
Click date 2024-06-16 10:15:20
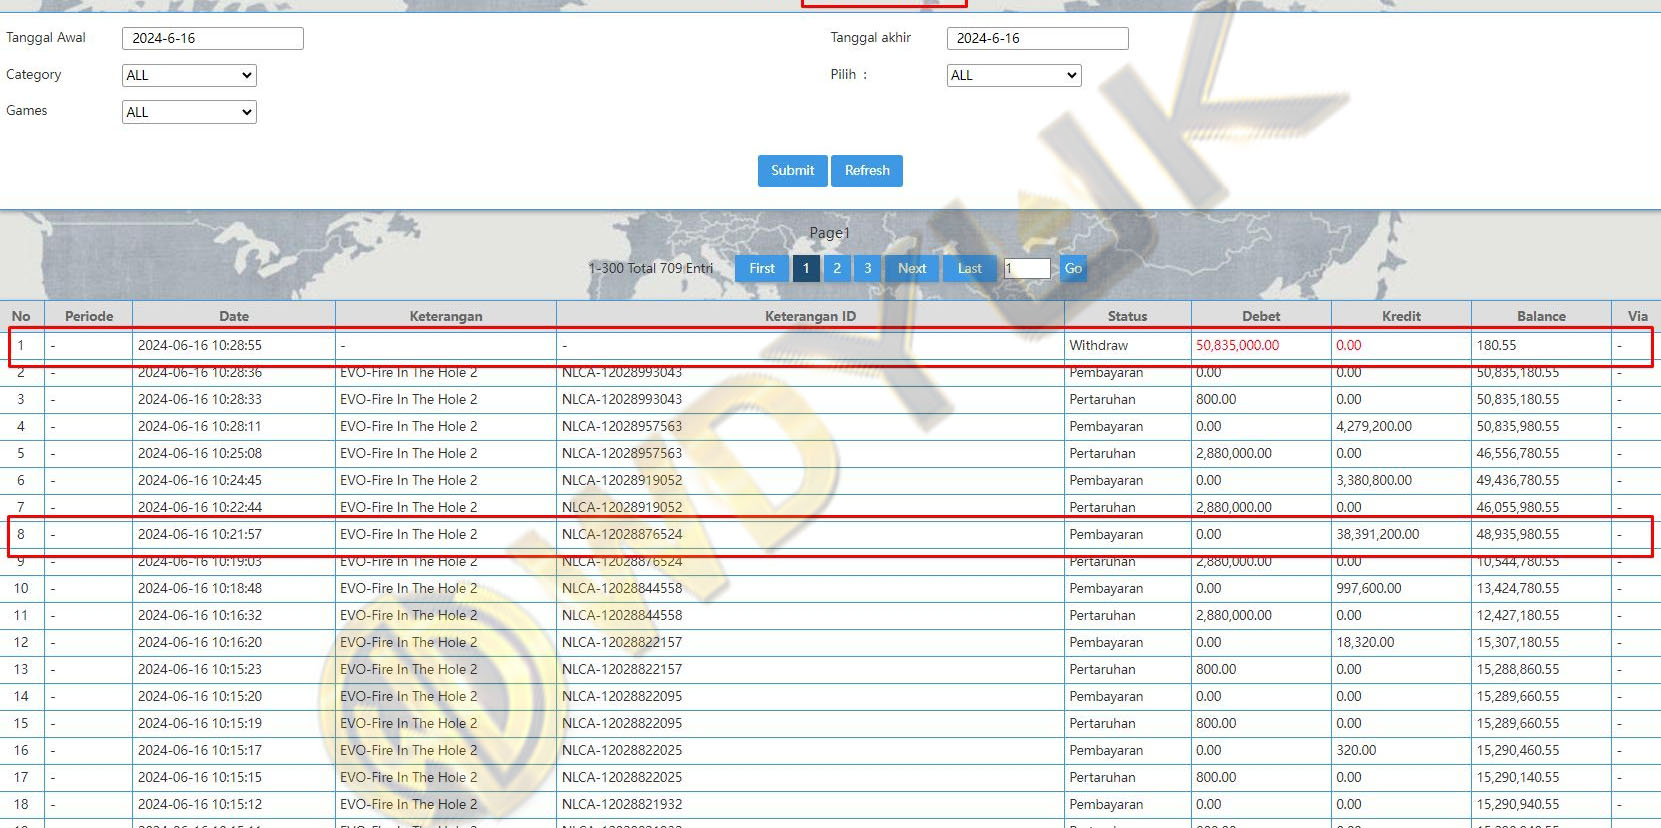pos(200,696)
